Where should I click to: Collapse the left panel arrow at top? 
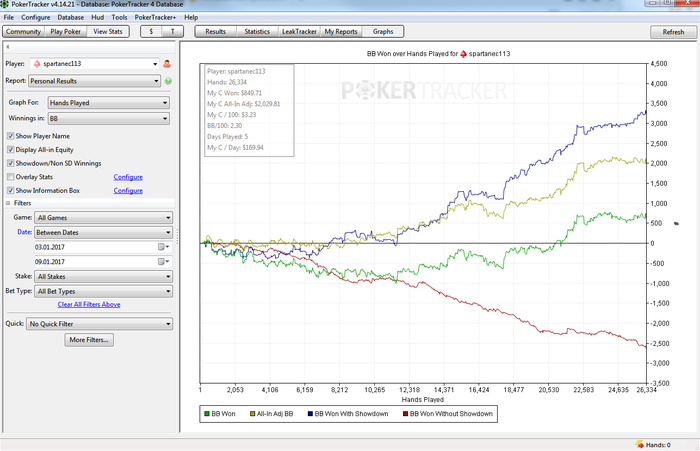pos(8,46)
